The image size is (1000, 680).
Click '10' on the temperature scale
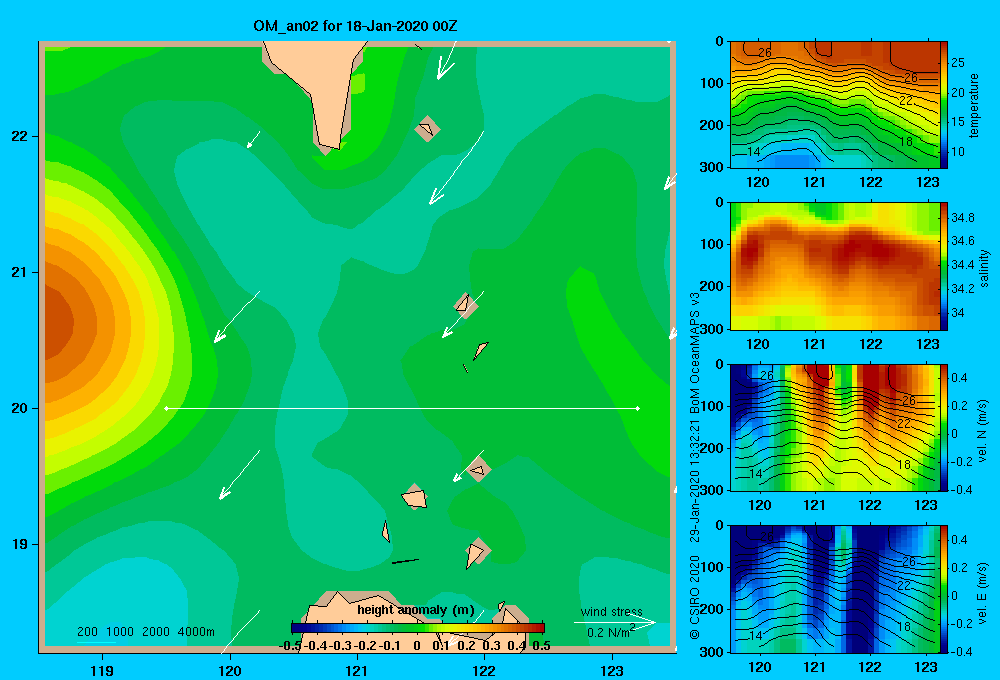pos(958,152)
